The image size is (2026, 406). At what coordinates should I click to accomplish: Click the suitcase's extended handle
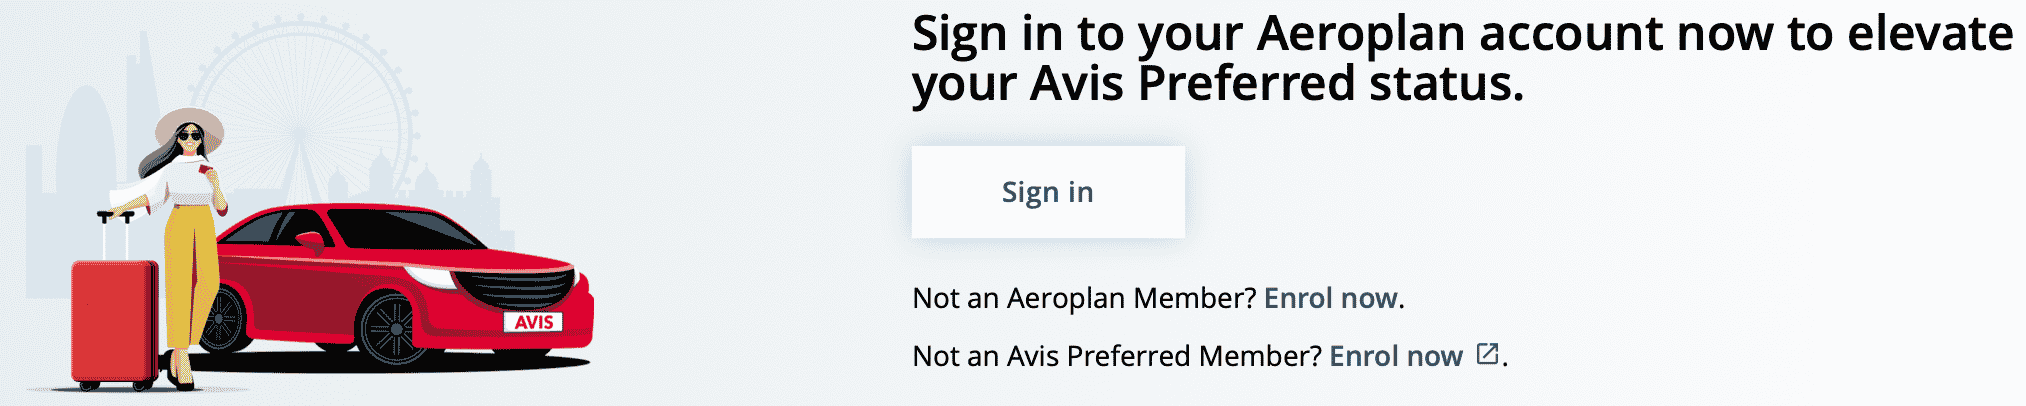coord(115,235)
